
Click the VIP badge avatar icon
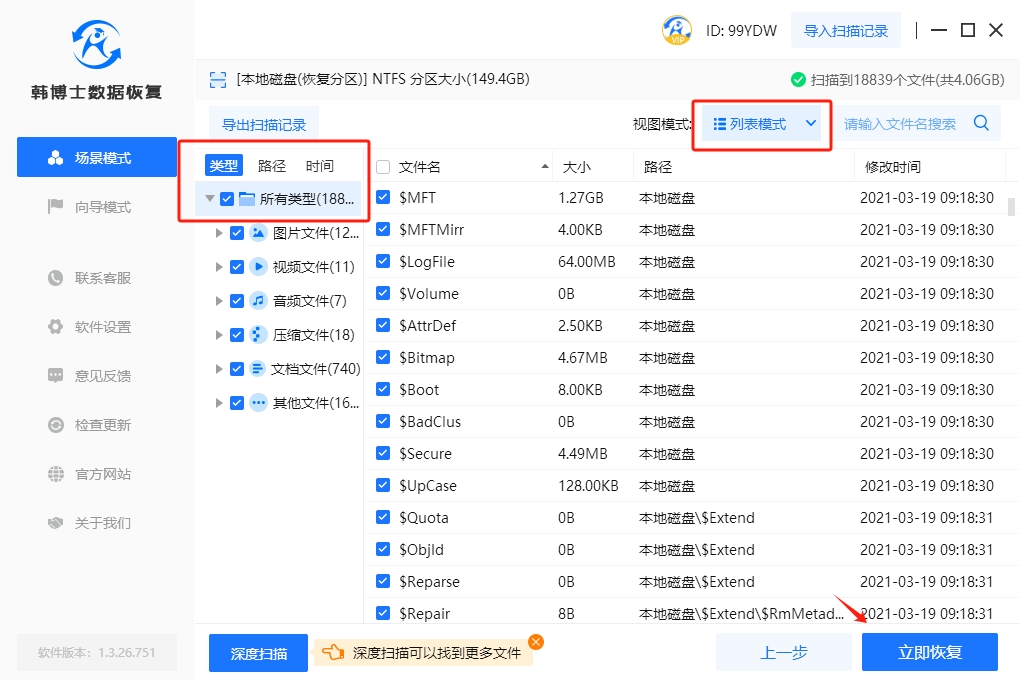click(x=677, y=30)
